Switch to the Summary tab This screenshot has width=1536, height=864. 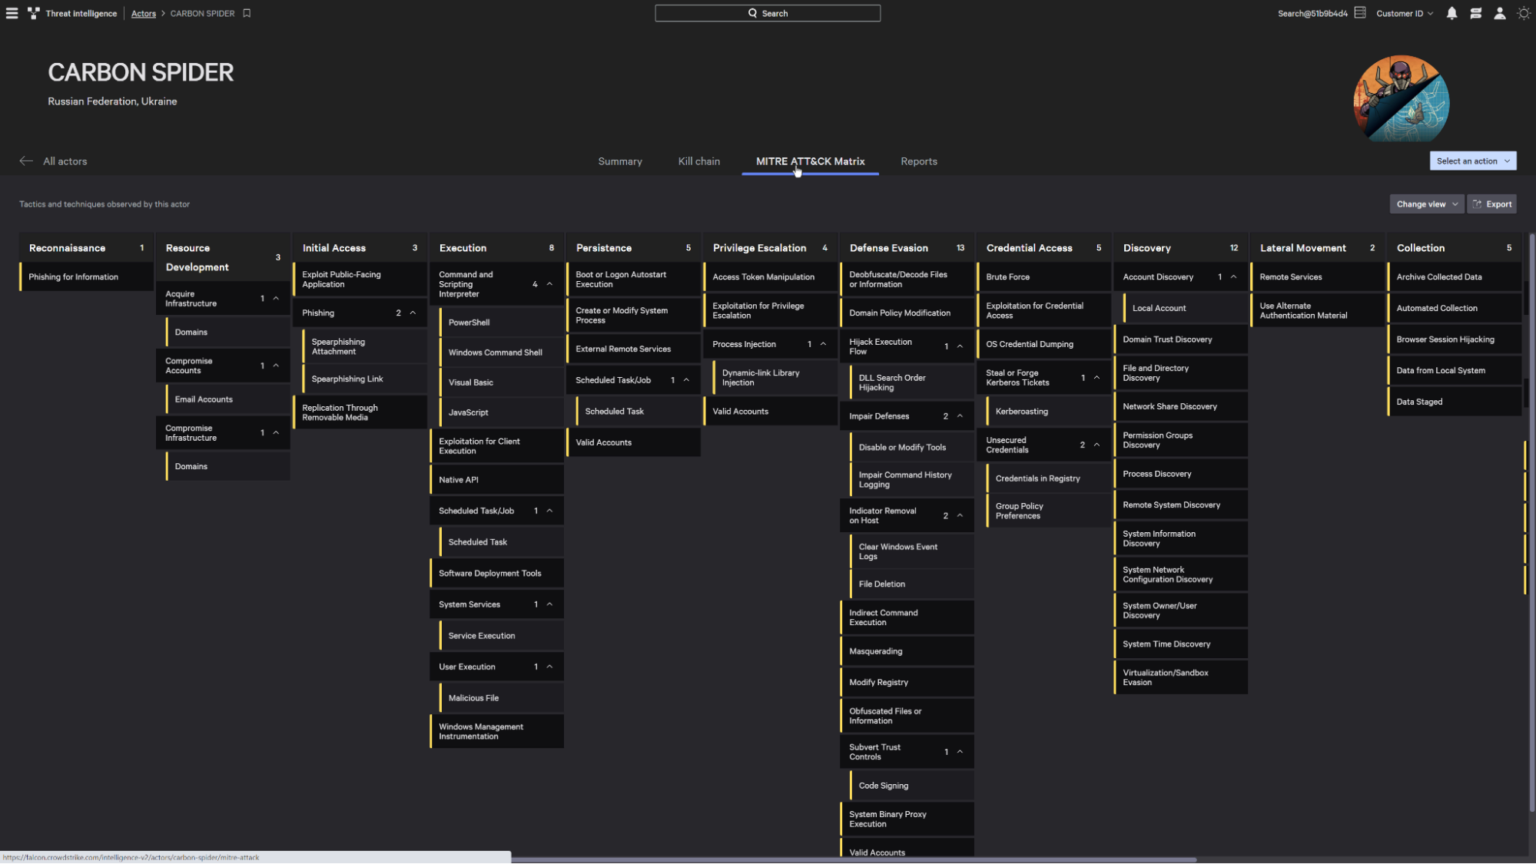point(619,161)
